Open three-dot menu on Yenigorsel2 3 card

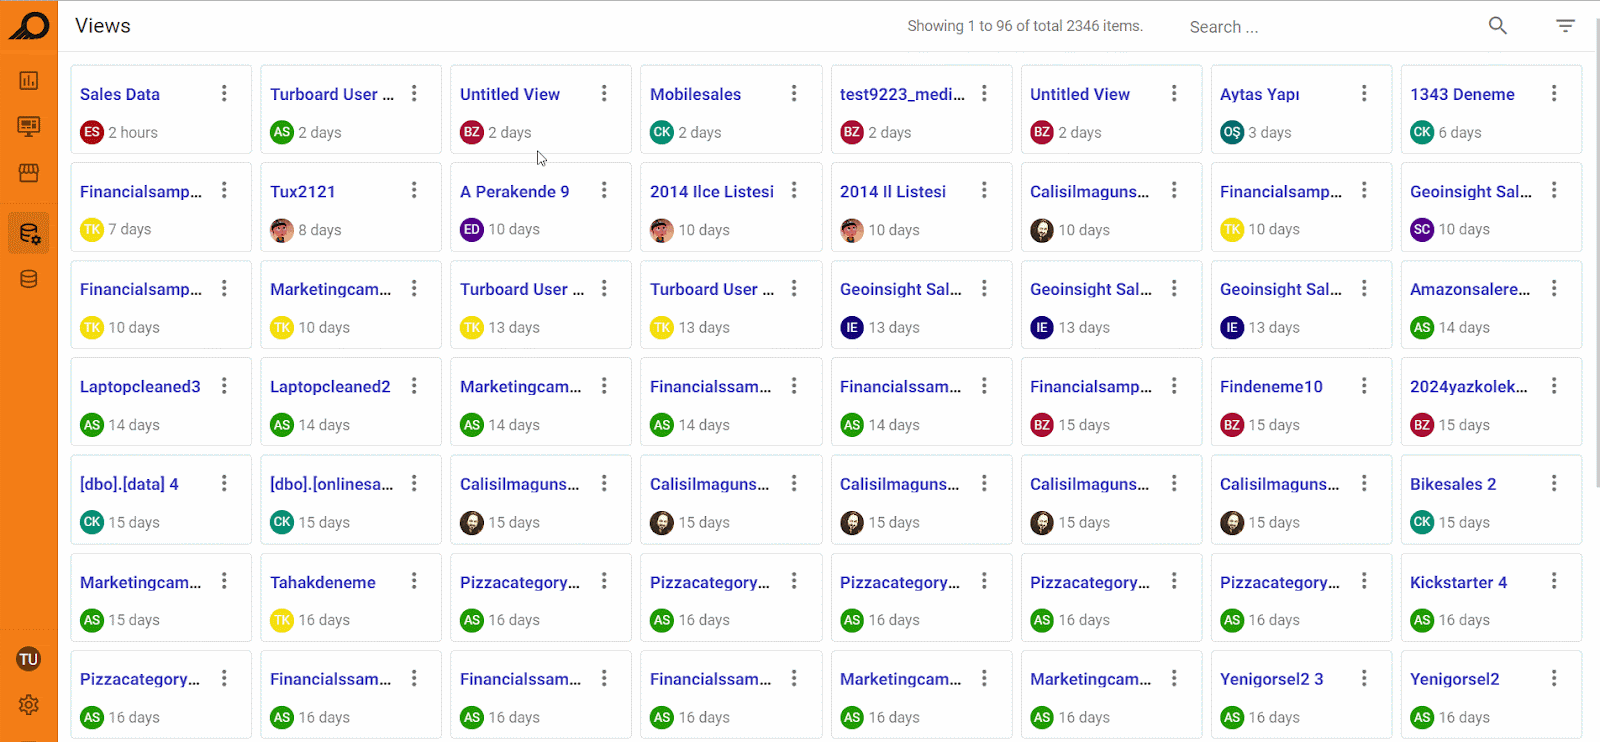1364,678
